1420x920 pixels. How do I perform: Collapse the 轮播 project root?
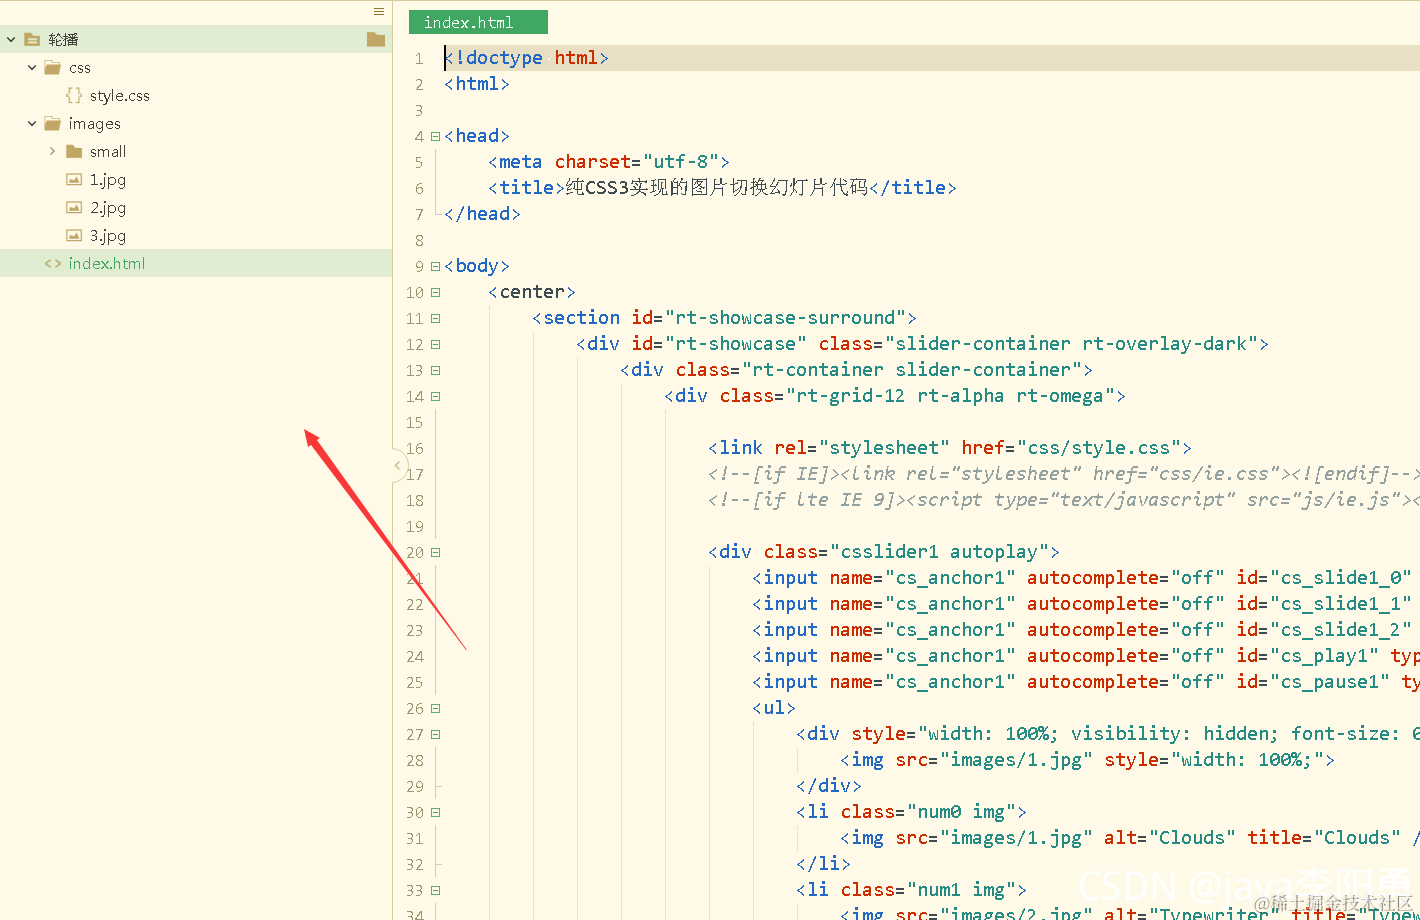[11, 40]
